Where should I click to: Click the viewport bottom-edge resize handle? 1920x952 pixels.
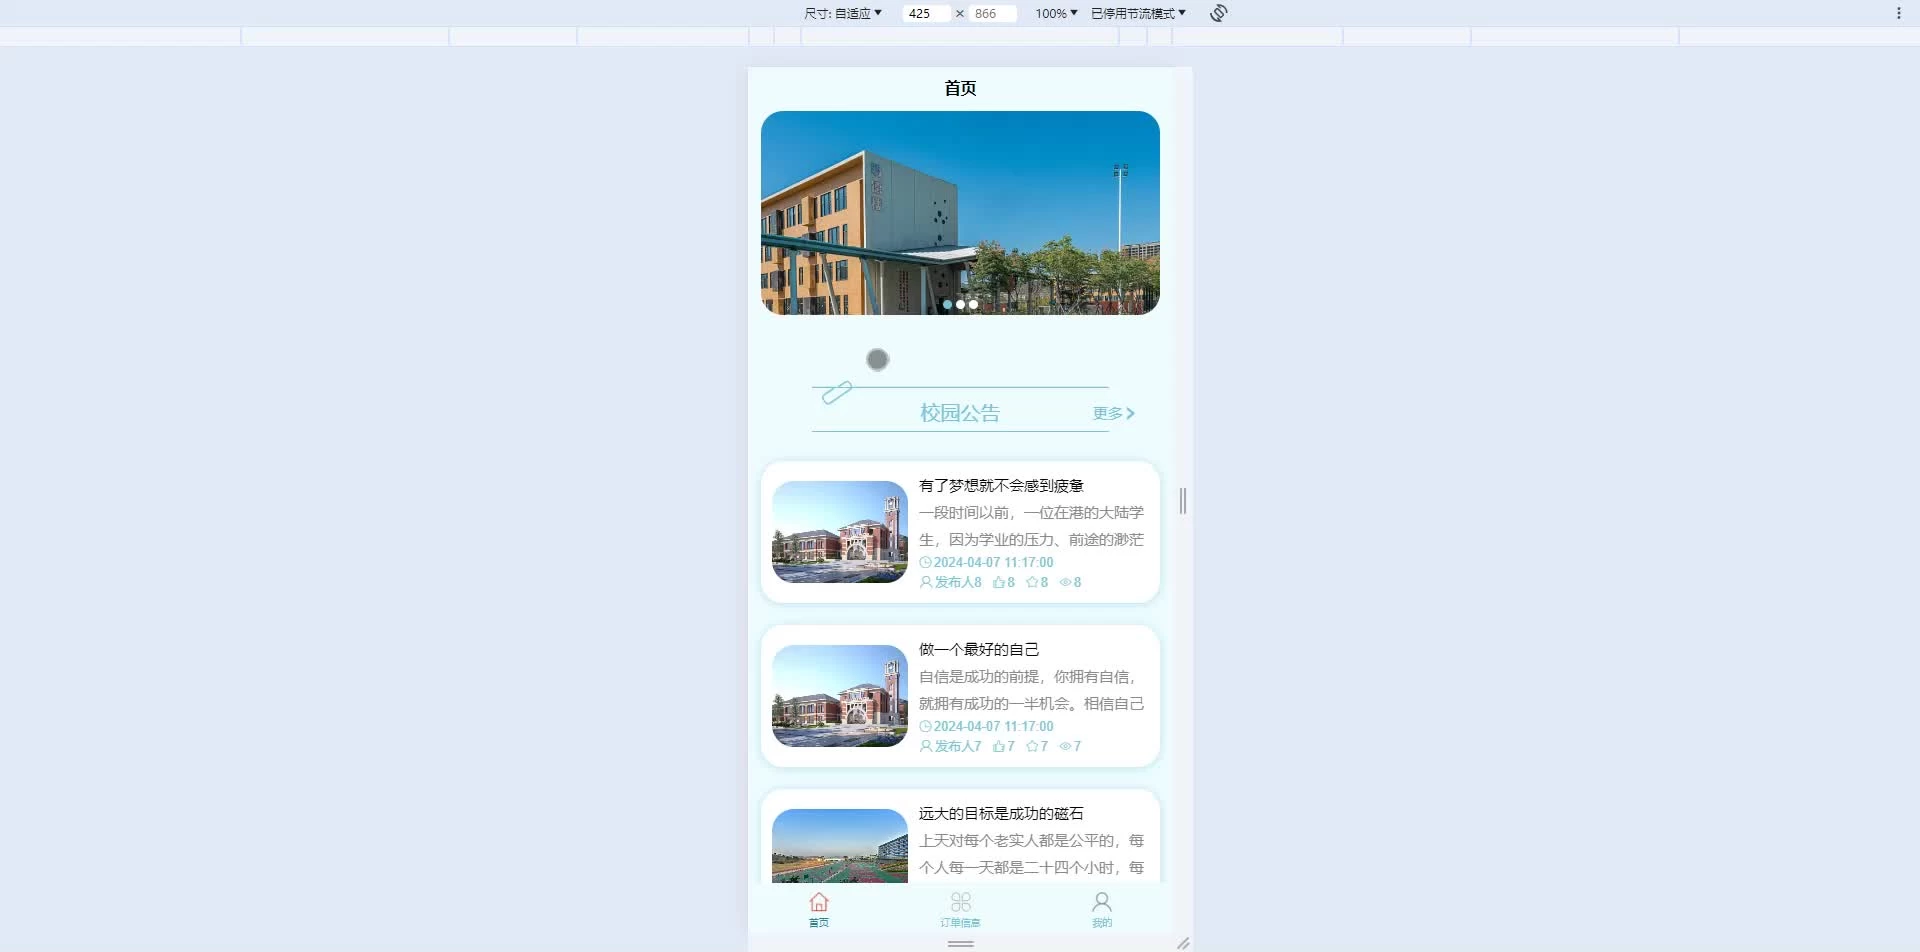tap(961, 943)
